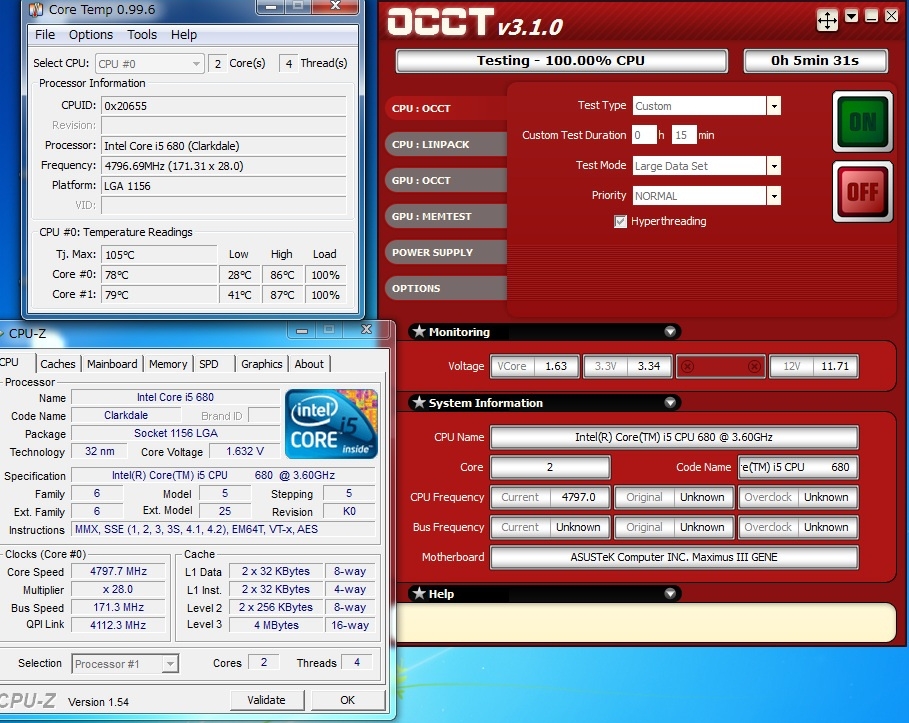This screenshot has width=909, height=723.
Task: Switch to the Caches tab in CPU-Z
Action: pyautogui.click(x=58, y=364)
